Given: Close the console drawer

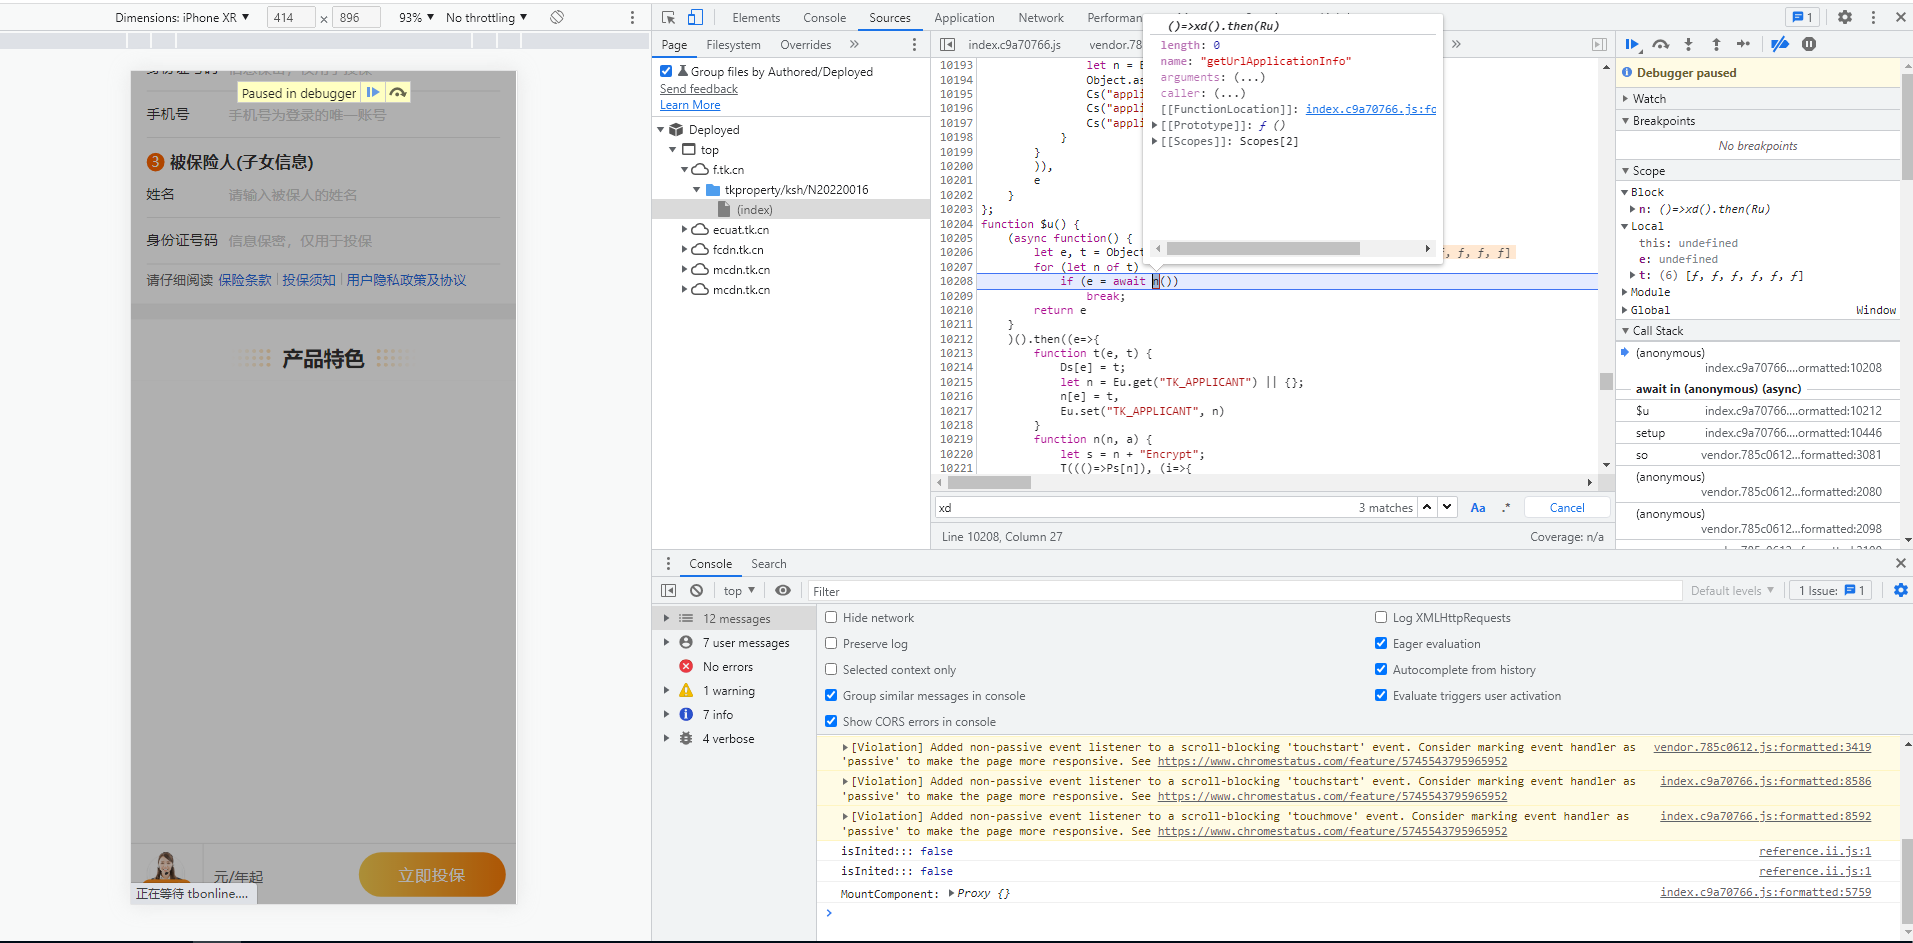Looking at the screenshot, I should 1901,563.
